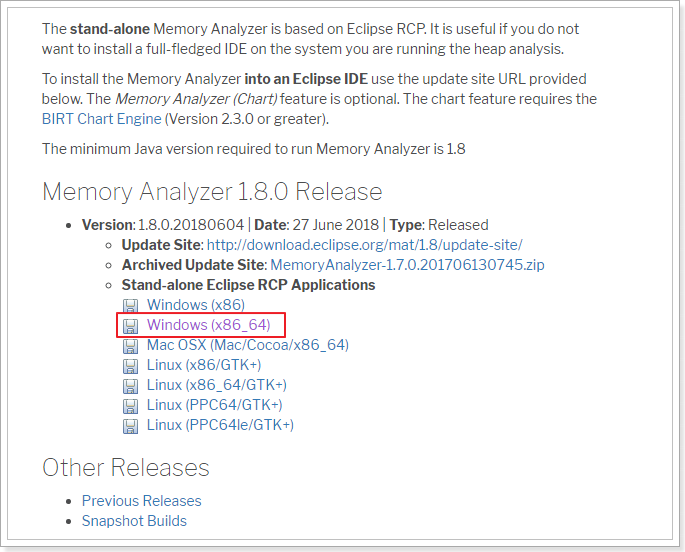The width and height of the screenshot is (685, 552).
Task: Download the Windows (x86) stand-alone build
Action: coord(196,305)
